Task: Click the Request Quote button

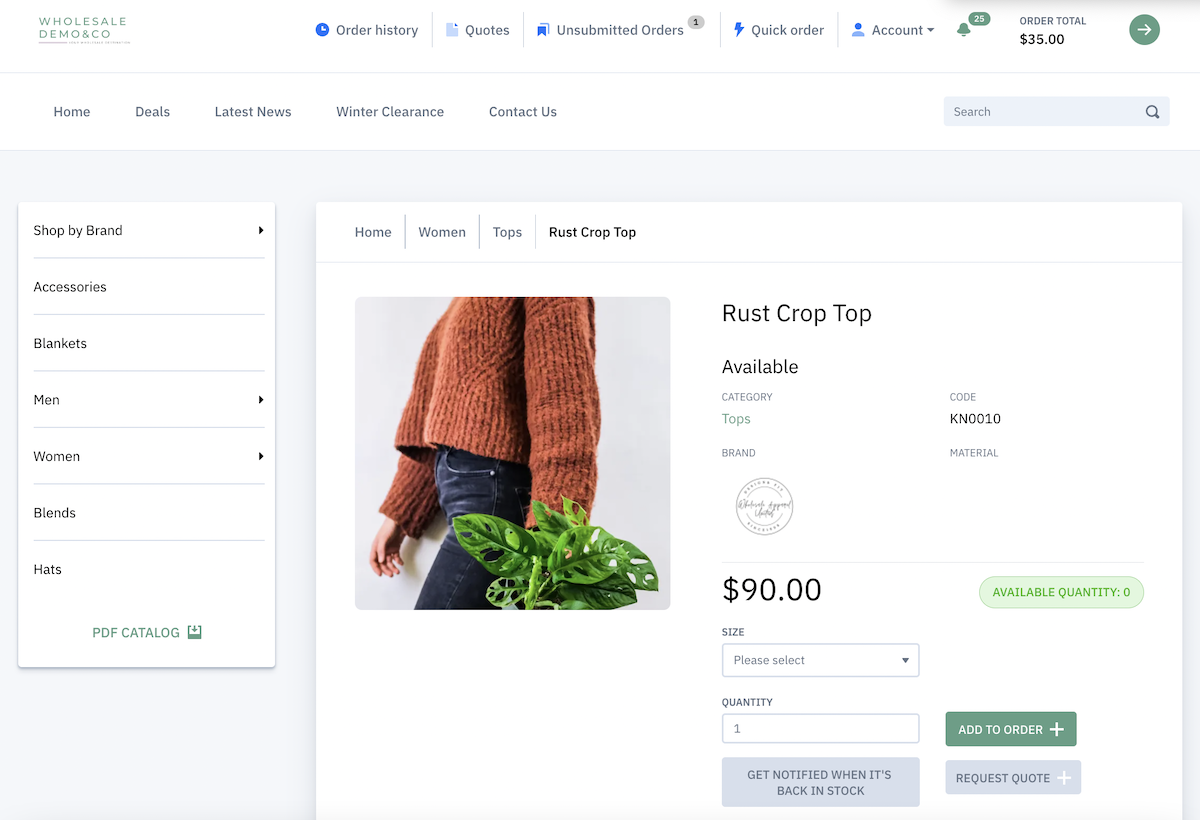Action: point(1012,778)
